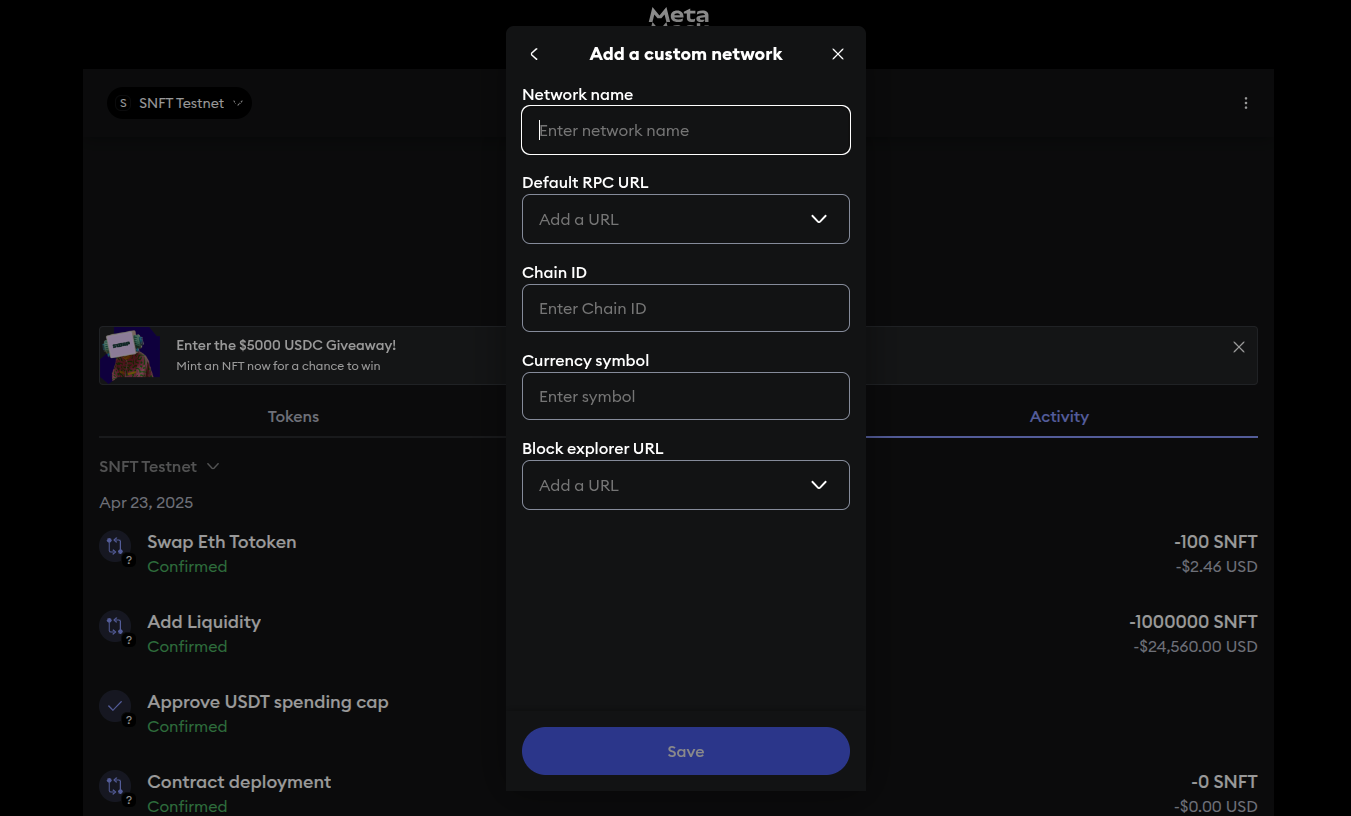
Task: Expand the SNFT Testnet activity filter
Action: tap(159, 467)
